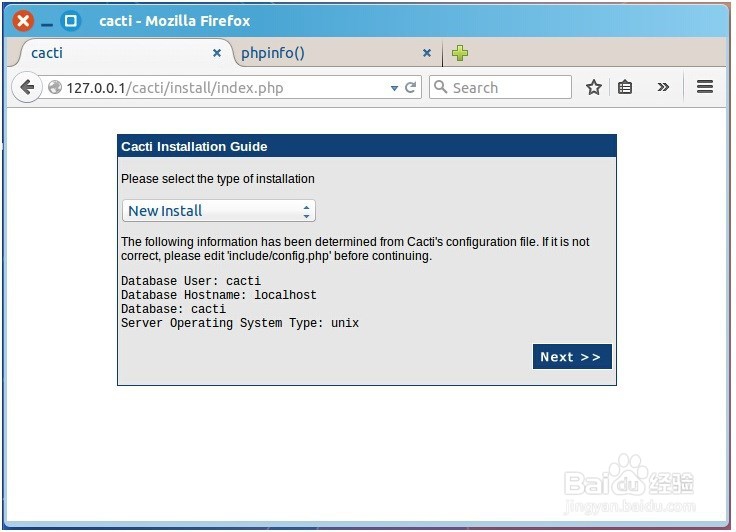Open a new tab with green plus

coord(460,53)
